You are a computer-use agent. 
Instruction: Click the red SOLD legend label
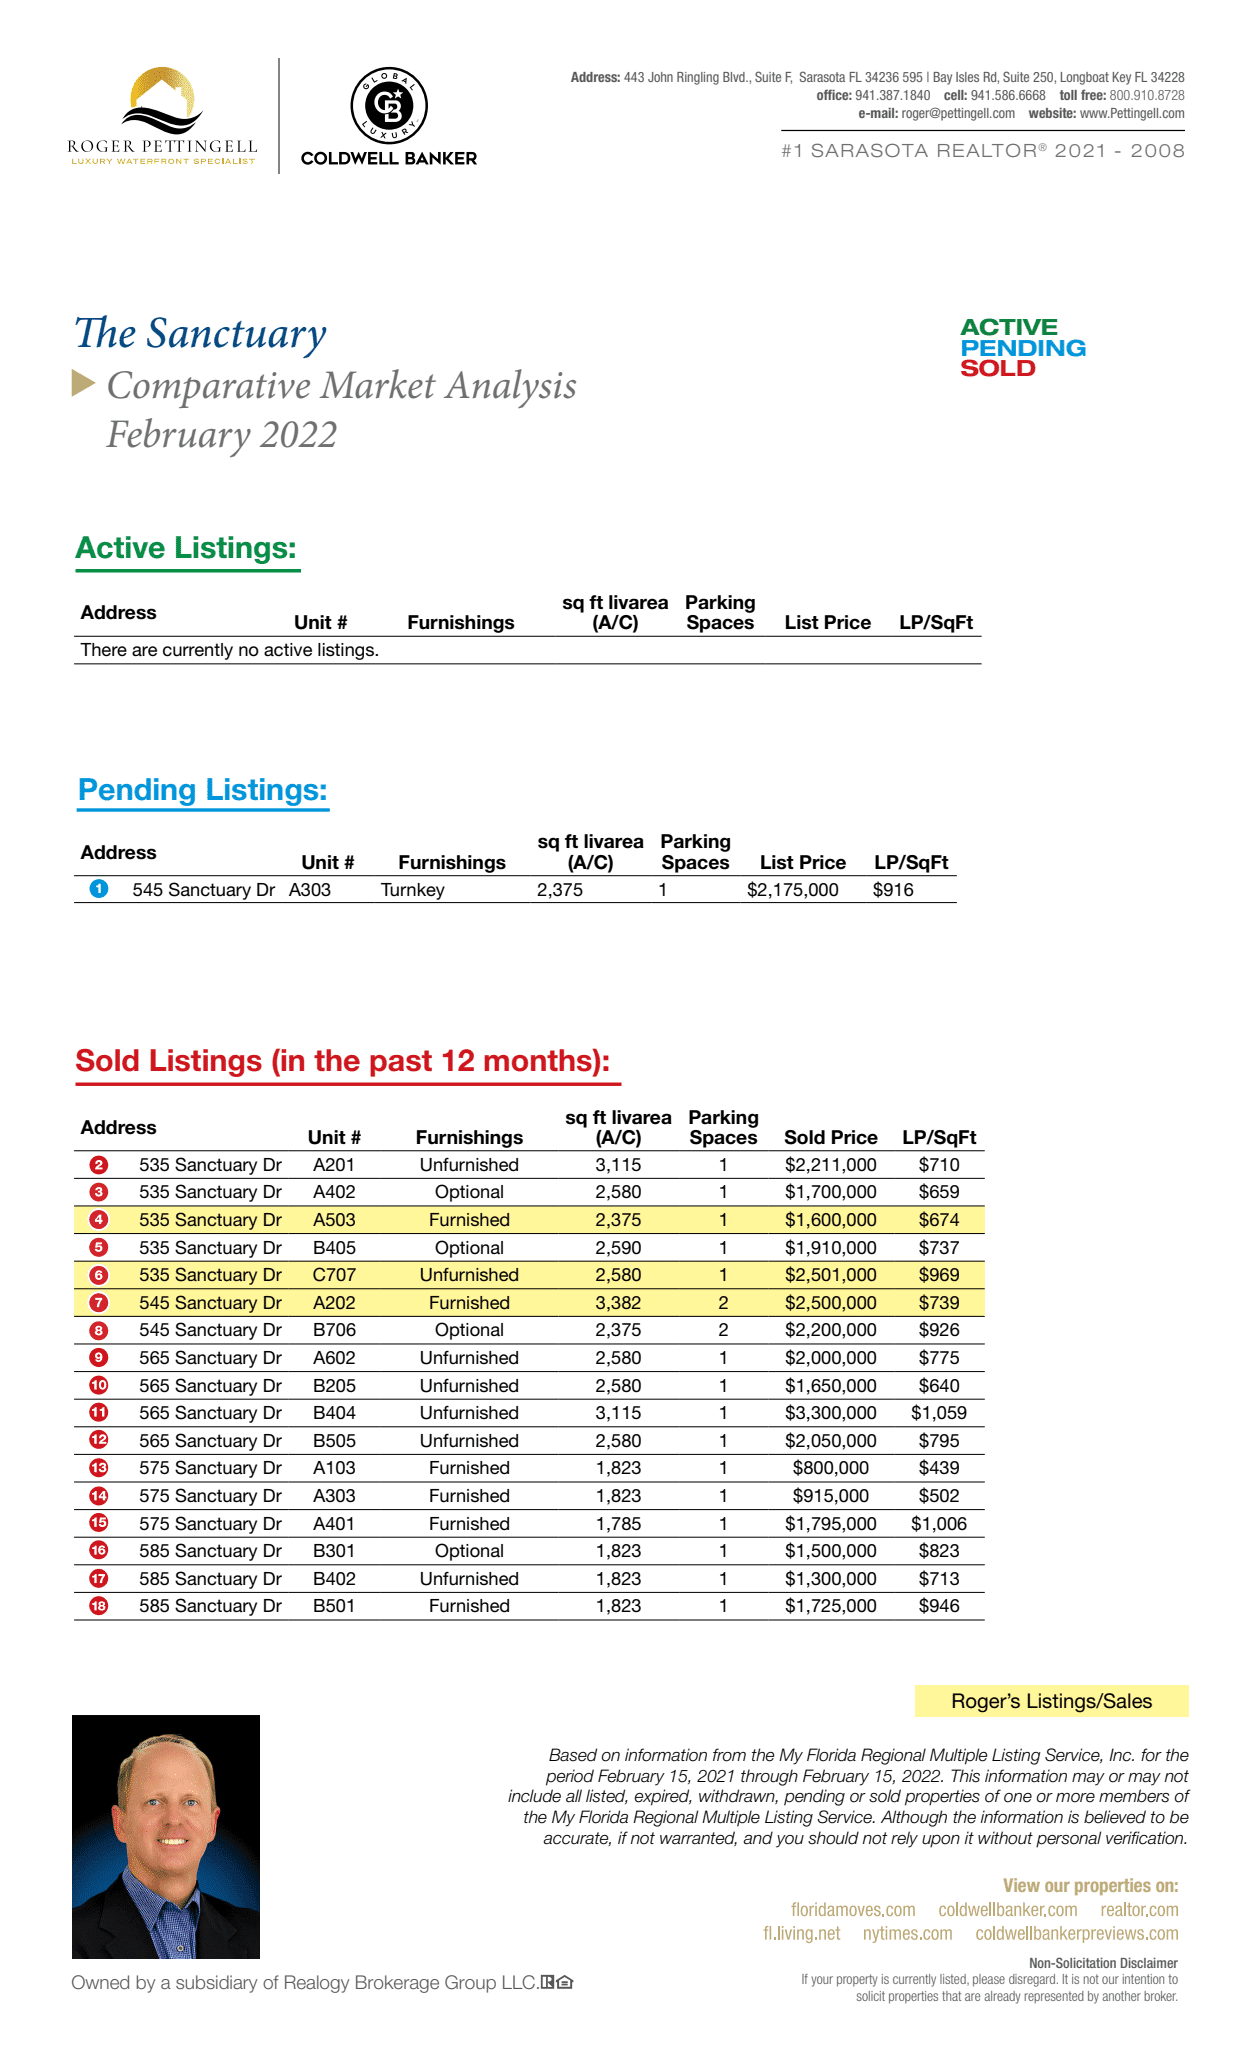997,368
